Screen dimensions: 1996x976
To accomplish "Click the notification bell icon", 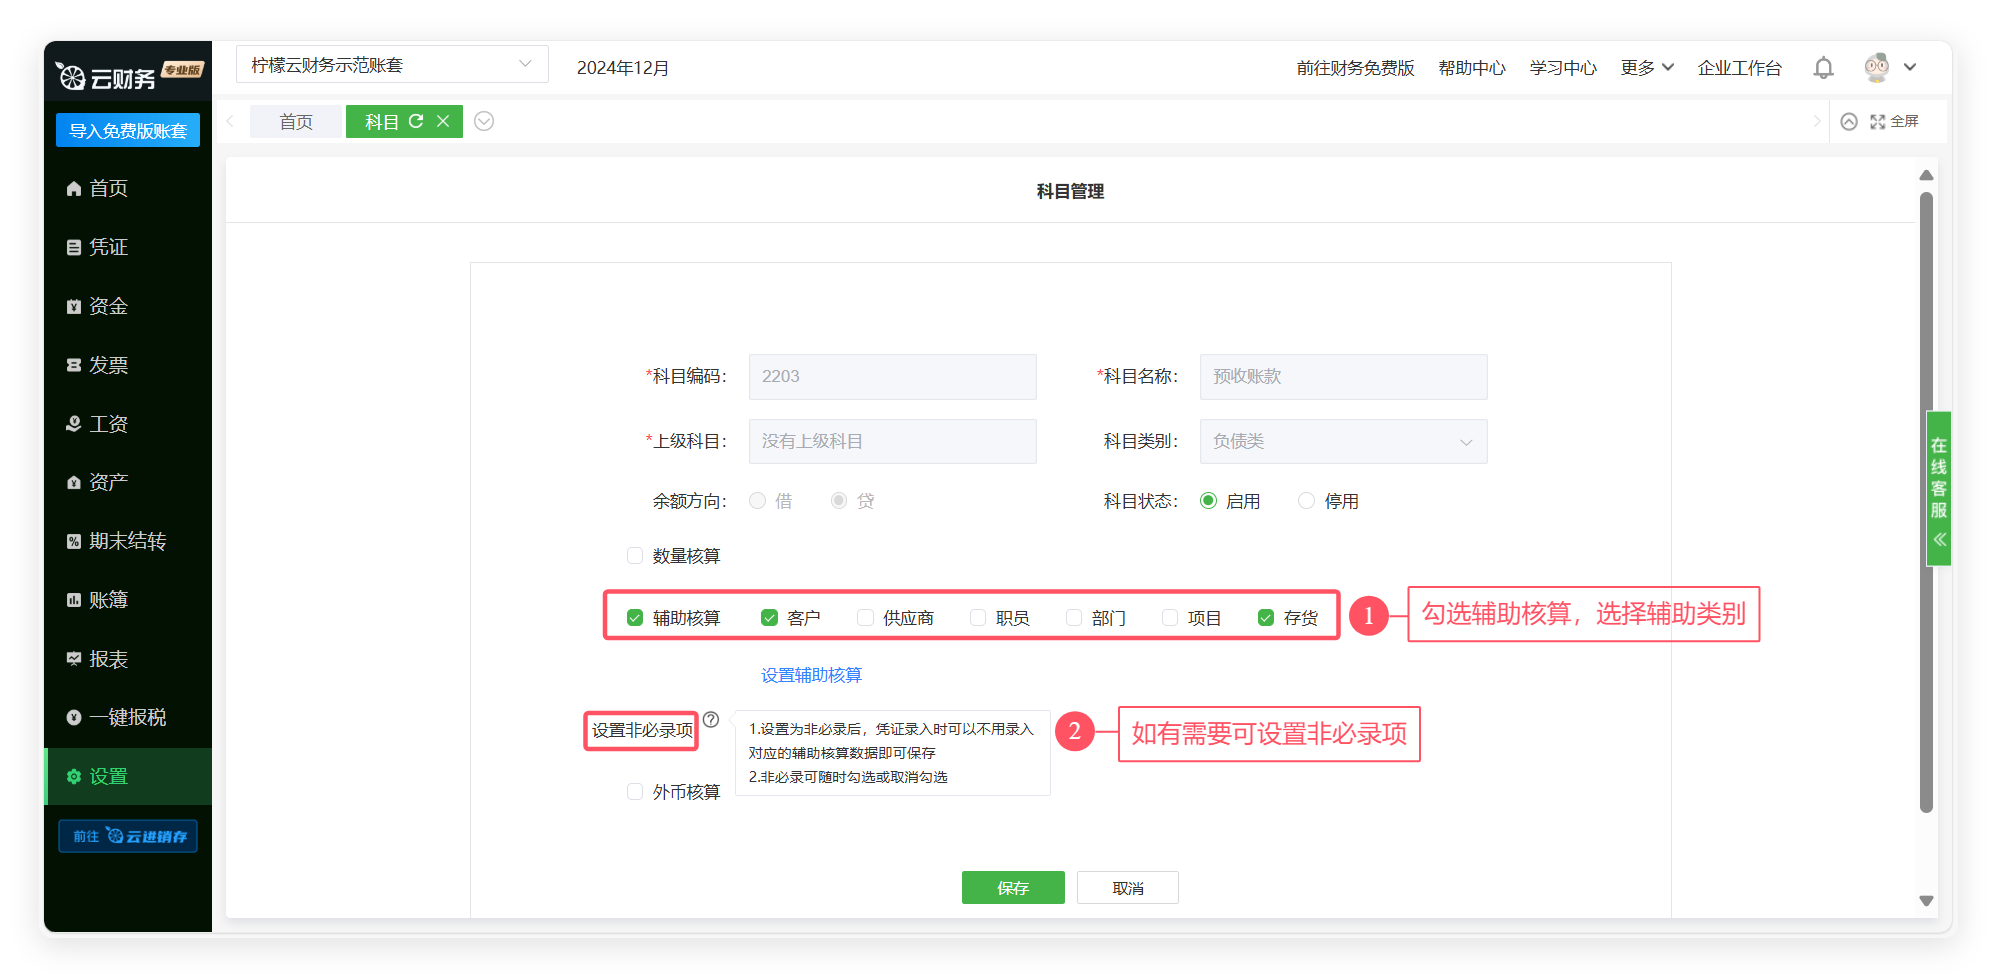I will click(x=1823, y=68).
